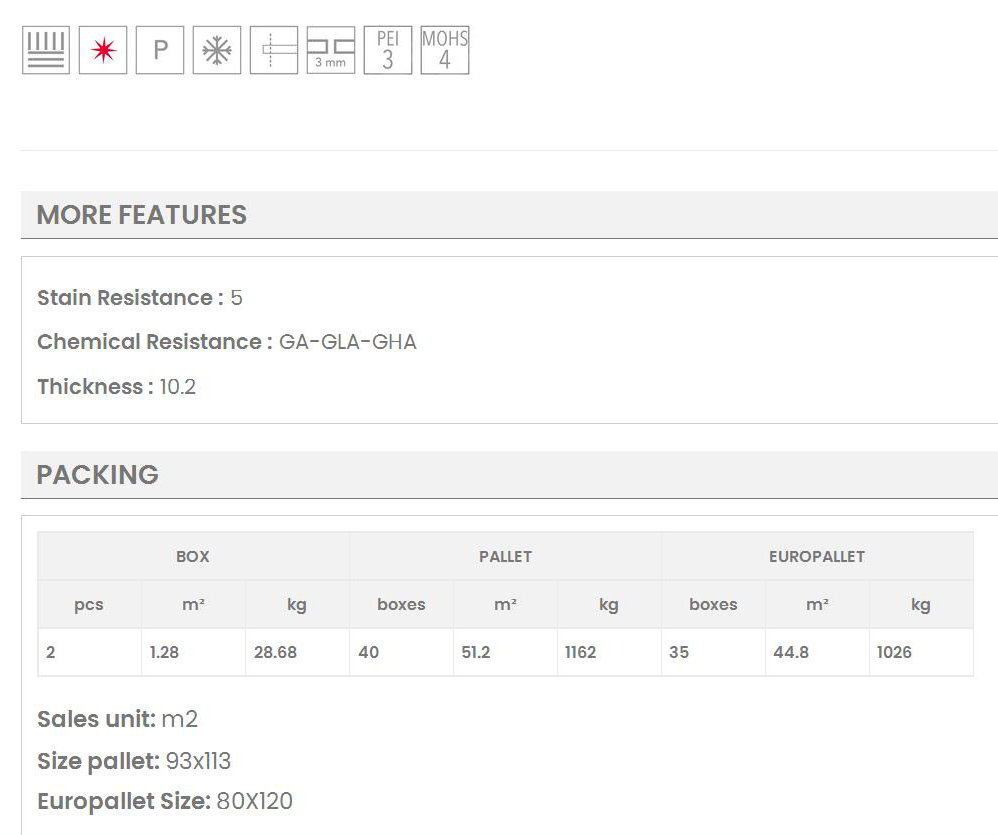Click the Thickness value 10.2
998x835 pixels.
pyautogui.click(x=178, y=387)
